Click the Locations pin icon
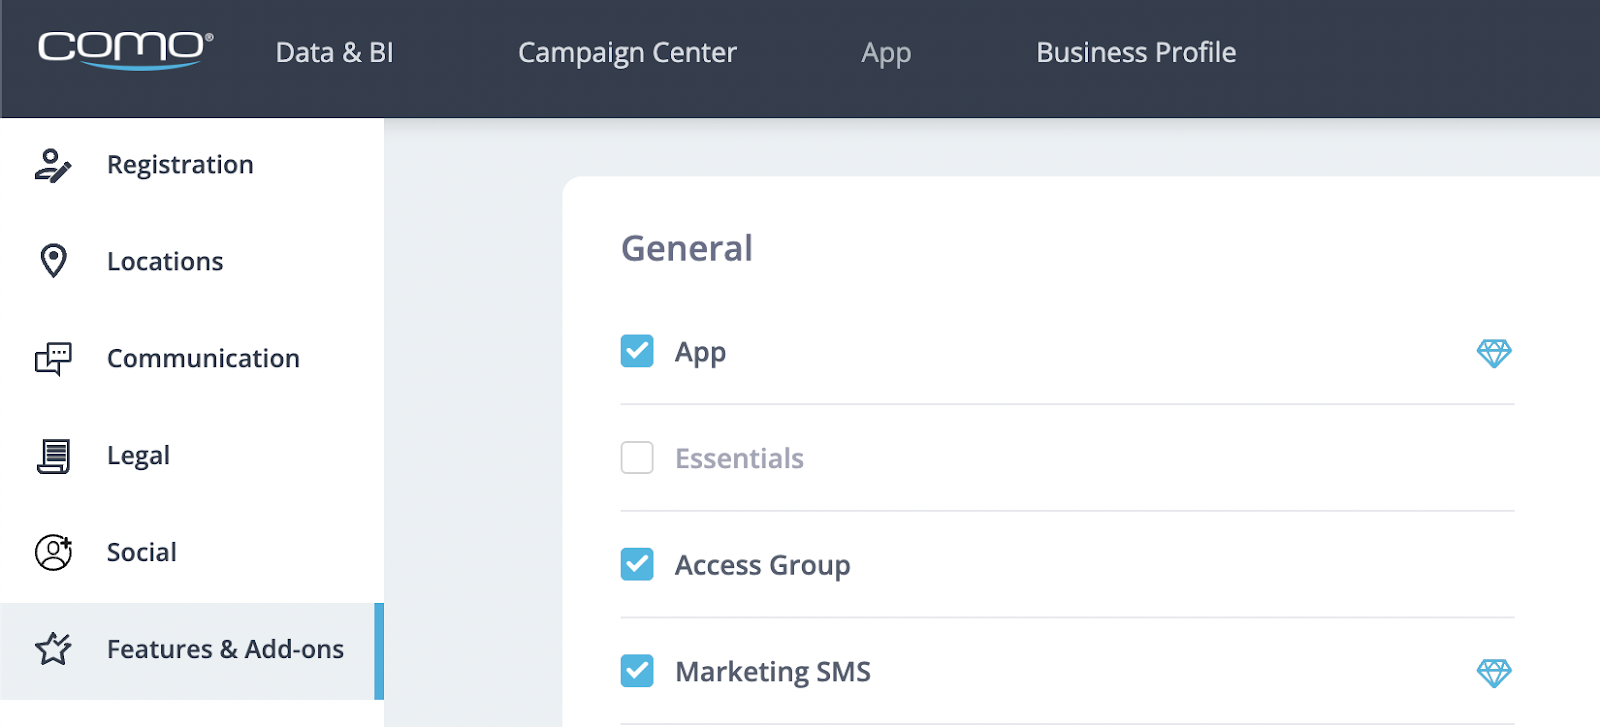The height and width of the screenshot is (727, 1600). [x=53, y=261]
